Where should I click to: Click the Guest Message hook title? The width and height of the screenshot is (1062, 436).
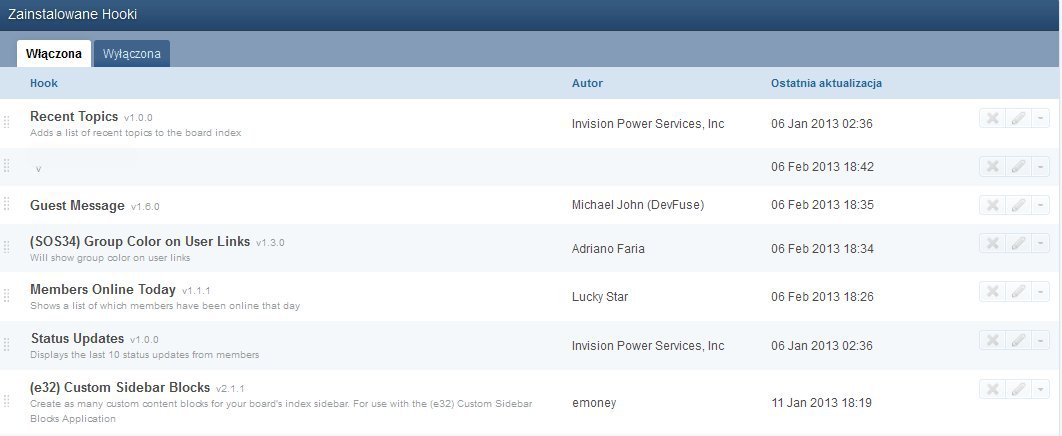click(77, 205)
